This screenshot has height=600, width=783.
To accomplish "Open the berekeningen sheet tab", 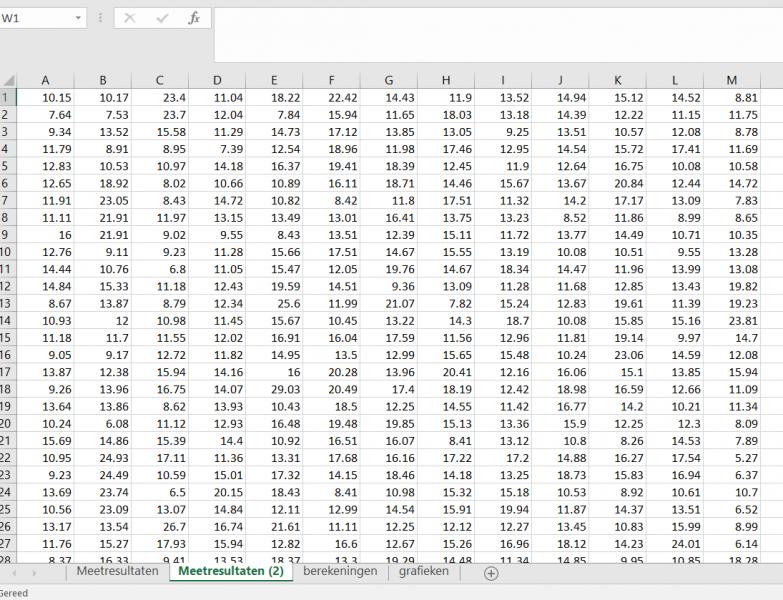I will pyautogui.click(x=340, y=572).
